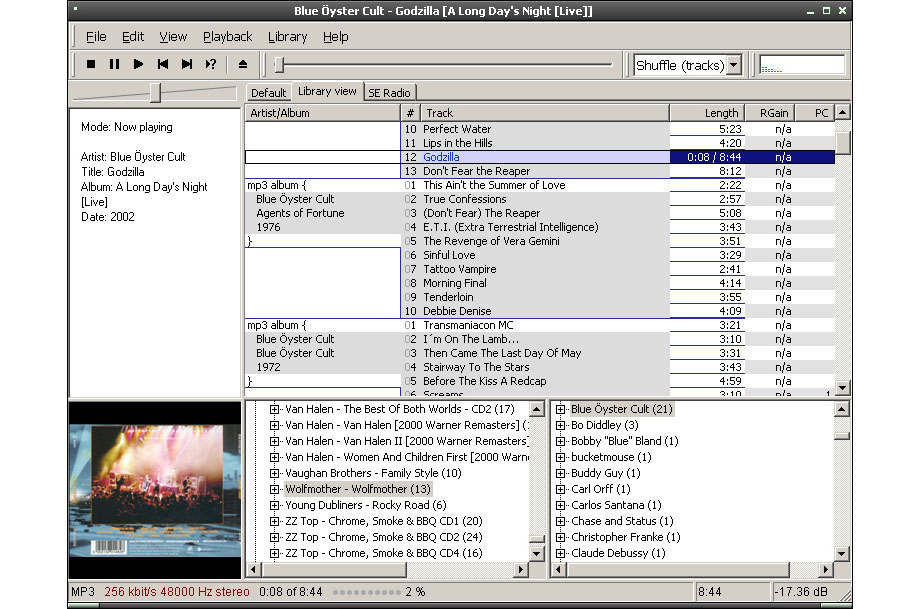Click the seek bar slider in the toolbar

click(280, 65)
